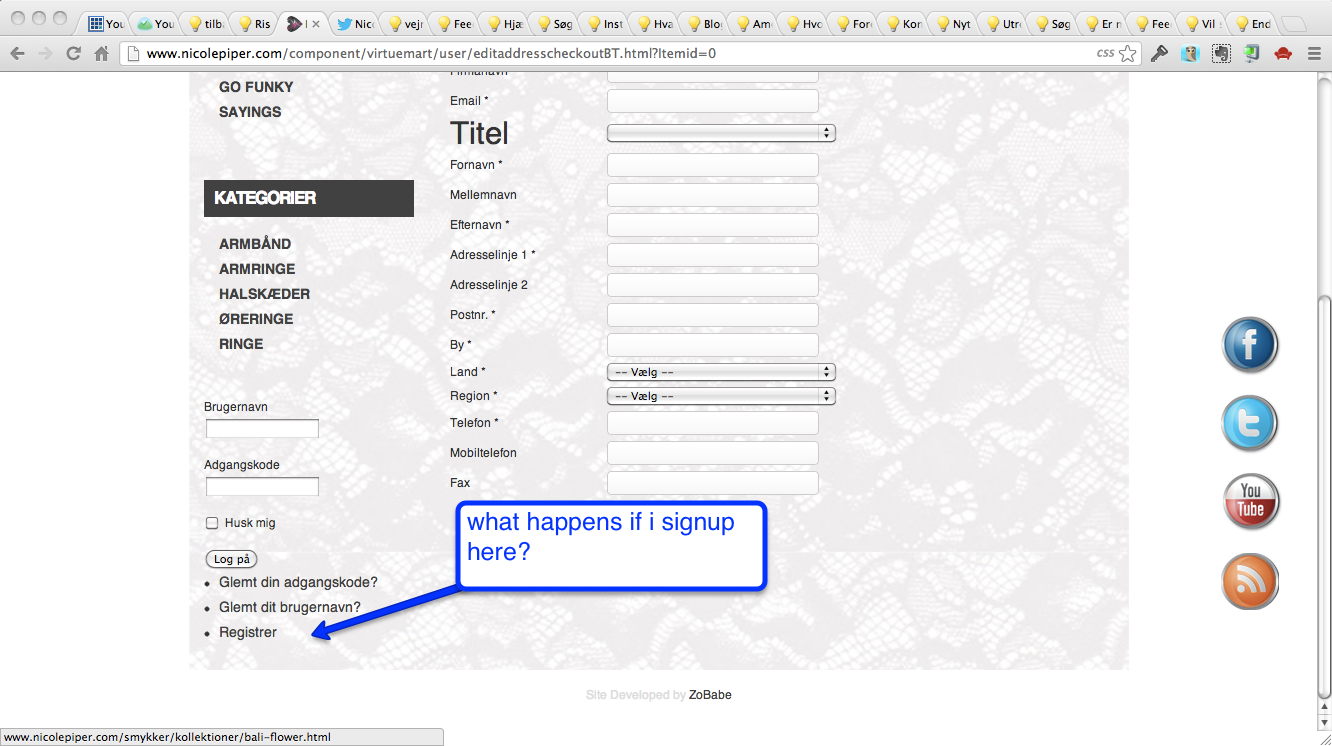
Task: Focus the Brugernavn input field
Action: click(262, 429)
